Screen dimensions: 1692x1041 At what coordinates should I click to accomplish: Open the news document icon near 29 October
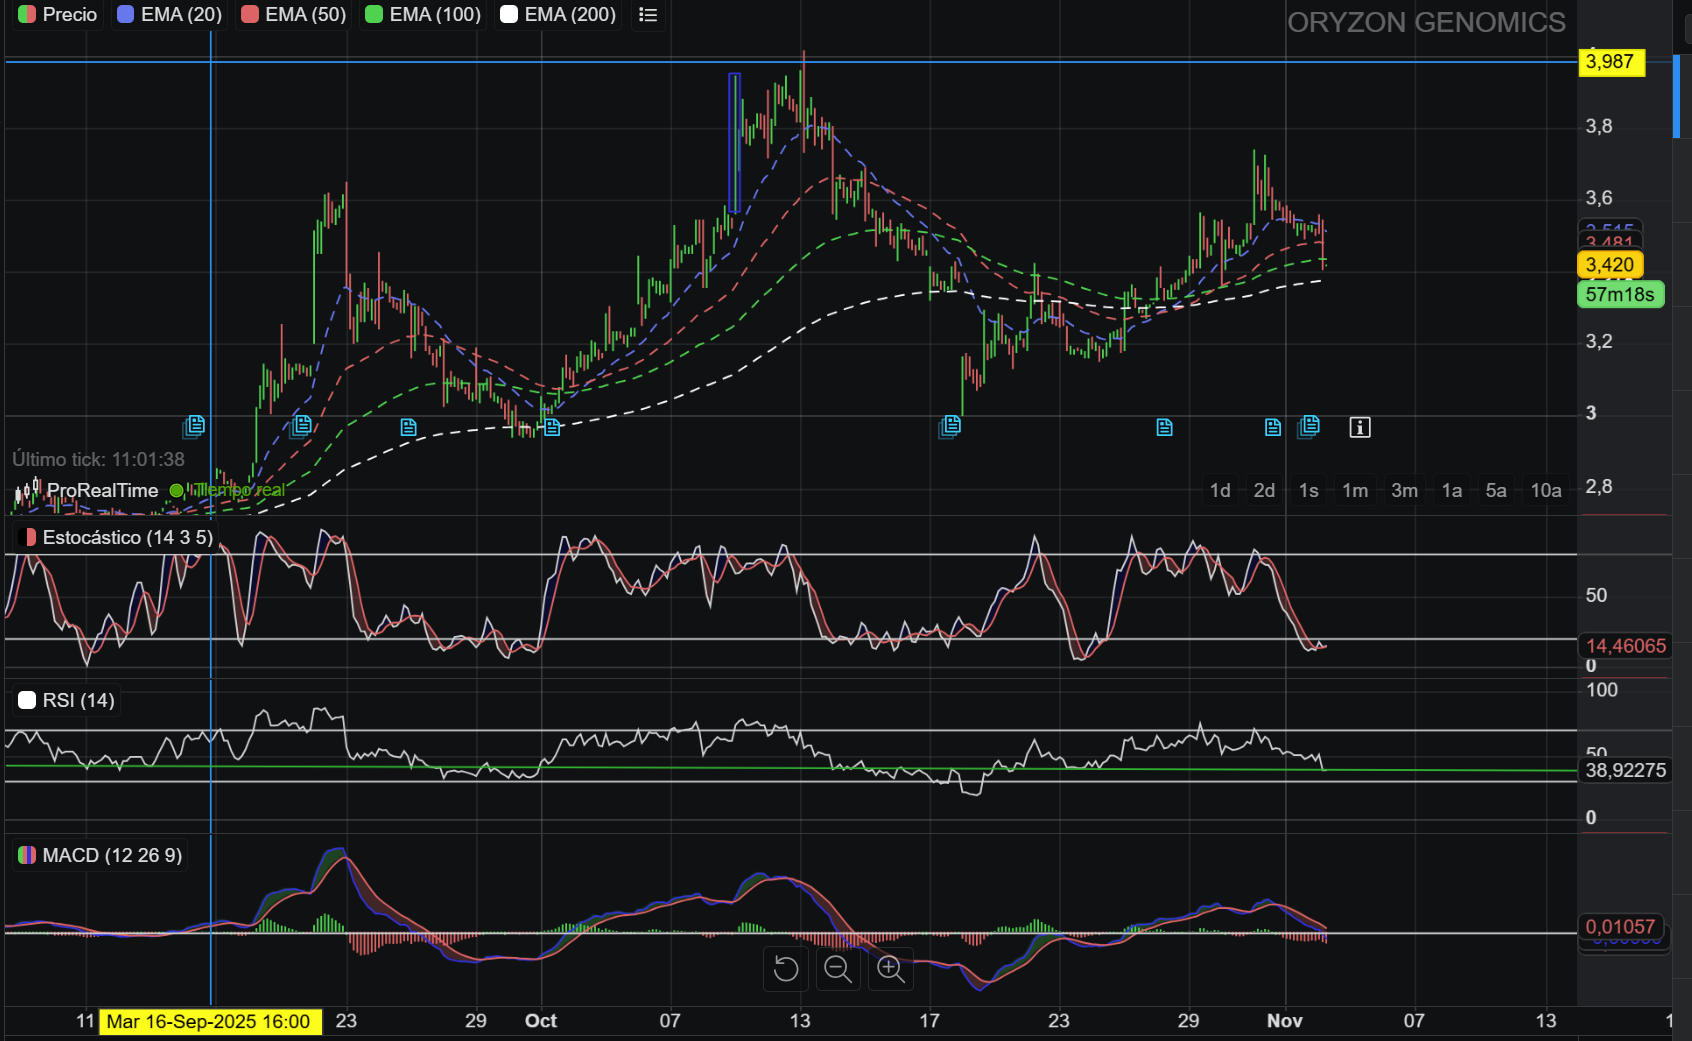1164,428
